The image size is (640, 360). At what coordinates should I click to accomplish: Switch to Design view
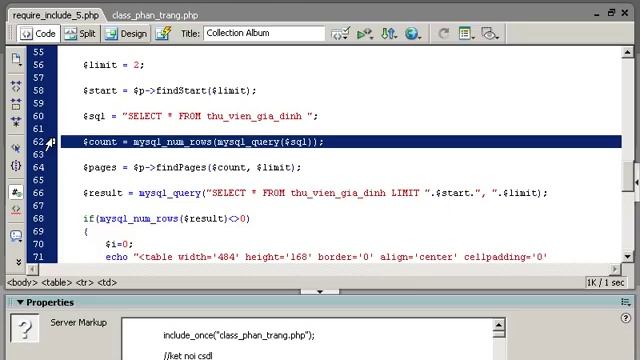[x=126, y=33]
